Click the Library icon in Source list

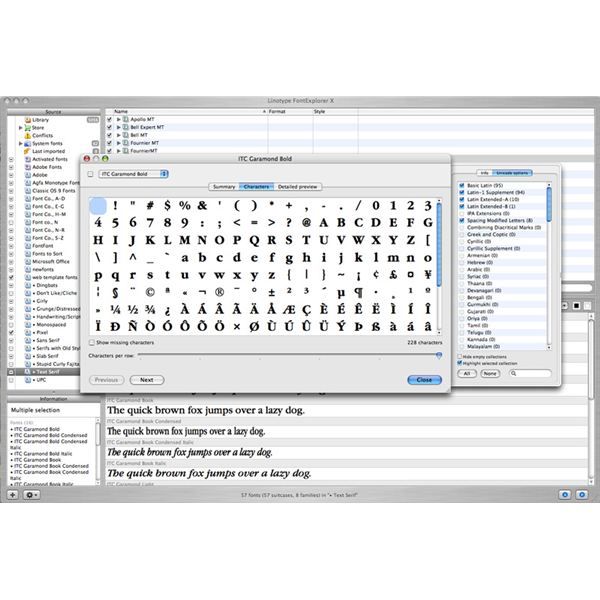tap(28, 120)
